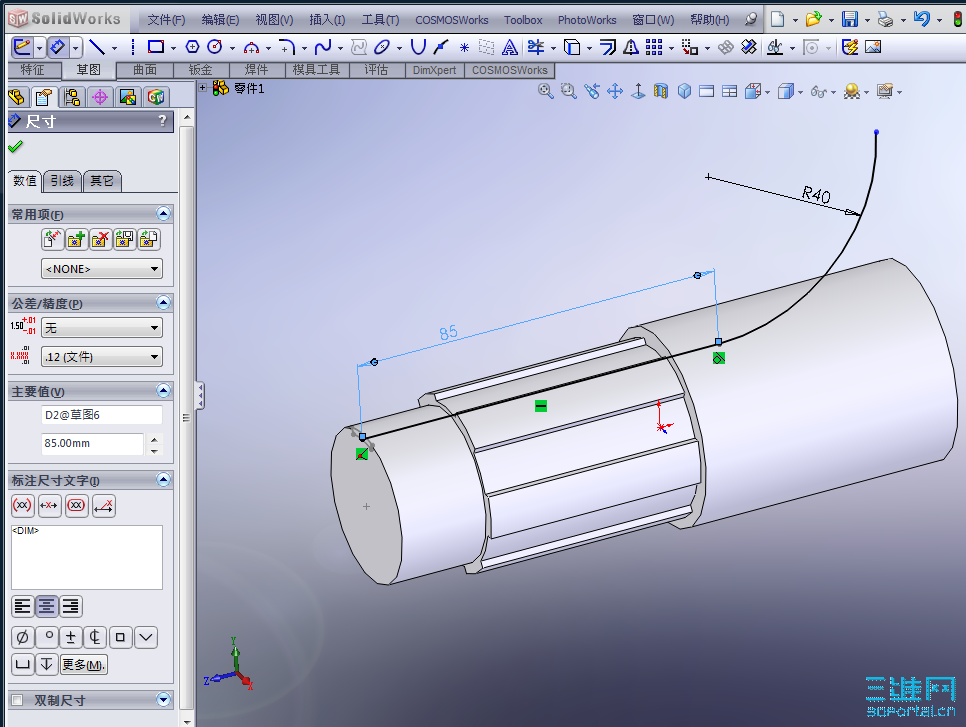966x727 pixels.
Task: Select the Ellipse sketch tool
Action: pyautogui.click(x=382, y=47)
